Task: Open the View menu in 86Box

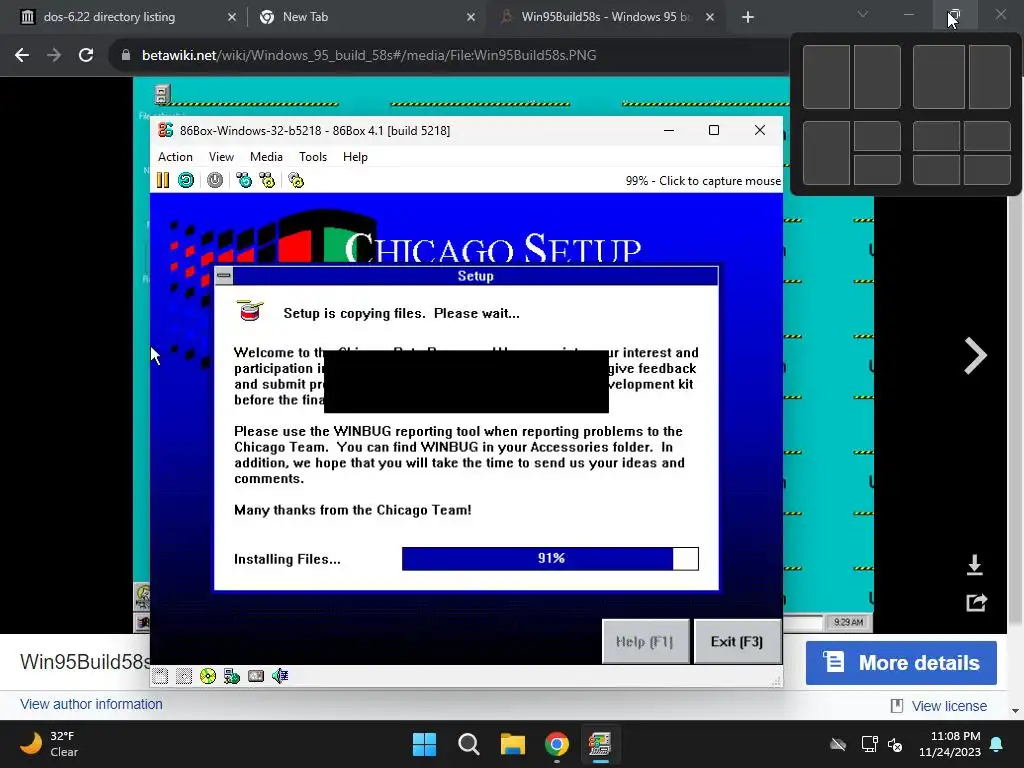Action: [221, 157]
